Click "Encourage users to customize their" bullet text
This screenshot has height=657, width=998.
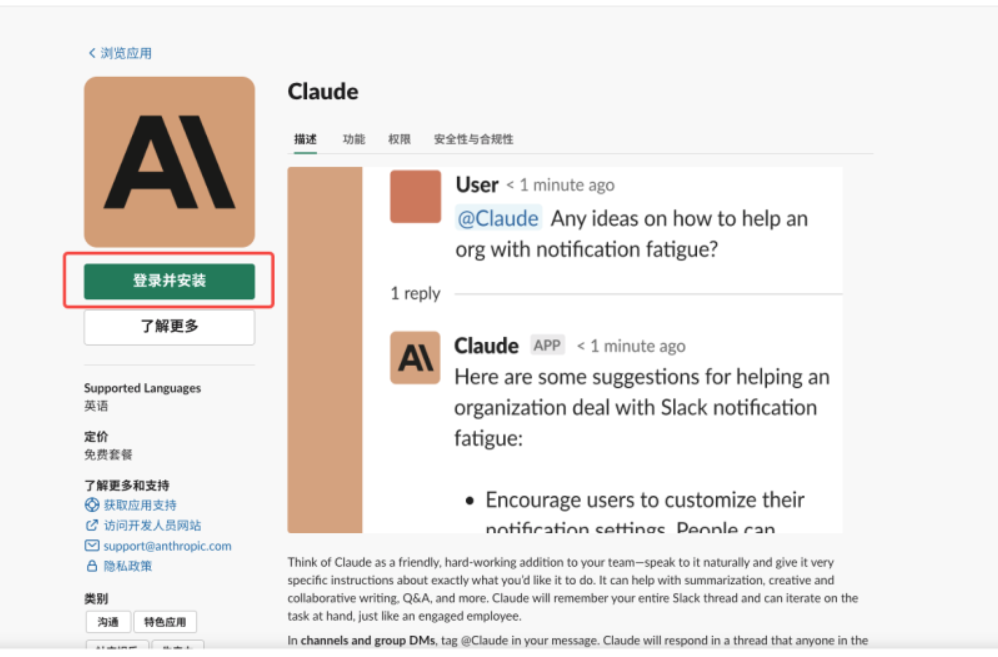[645, 500]
